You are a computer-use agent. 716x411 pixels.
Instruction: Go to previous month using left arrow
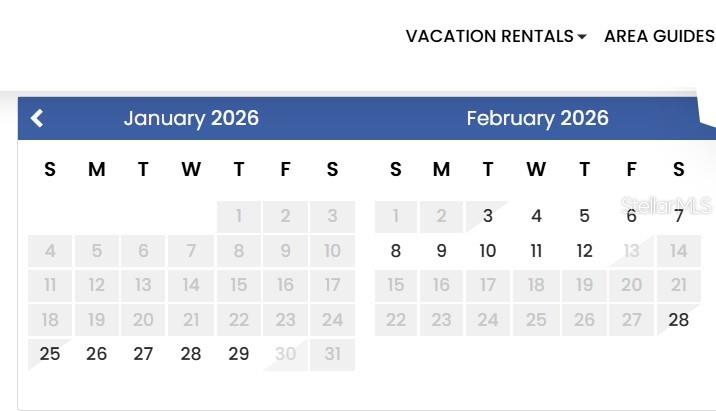(37, 118)
